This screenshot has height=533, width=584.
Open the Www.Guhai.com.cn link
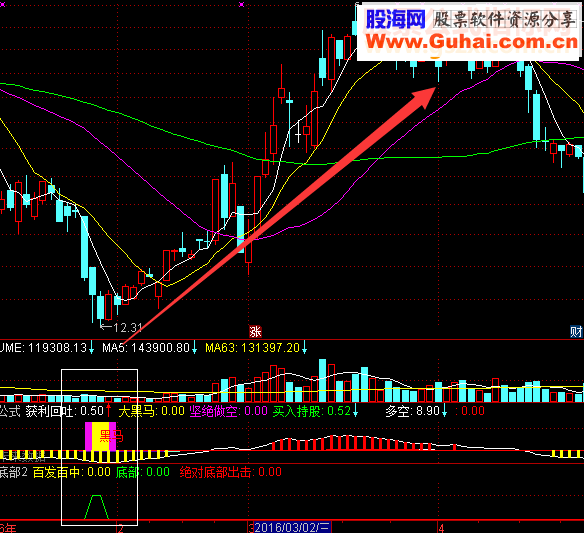[x=472, y=41]
